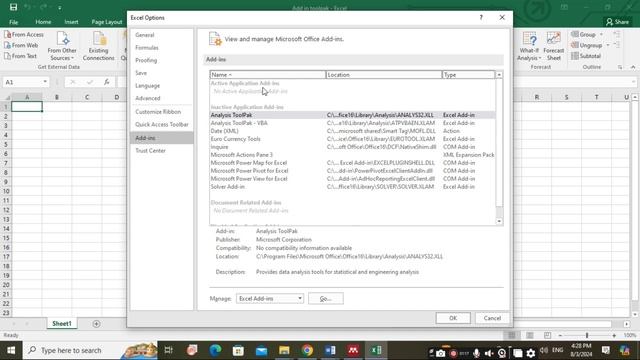640x360 pixels.
Task: Click the Go... button
Action: tap(326, 298)
